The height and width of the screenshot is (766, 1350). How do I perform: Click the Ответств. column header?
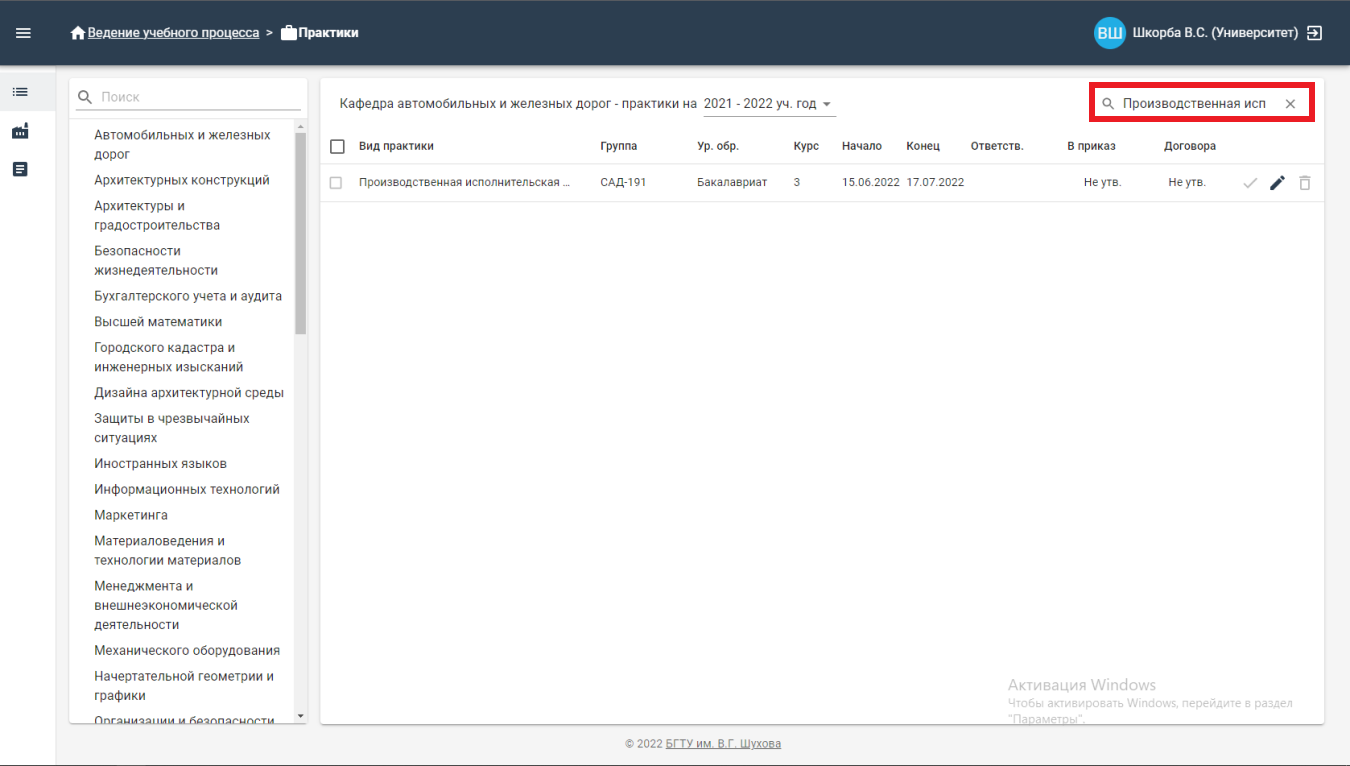[997, 146]
